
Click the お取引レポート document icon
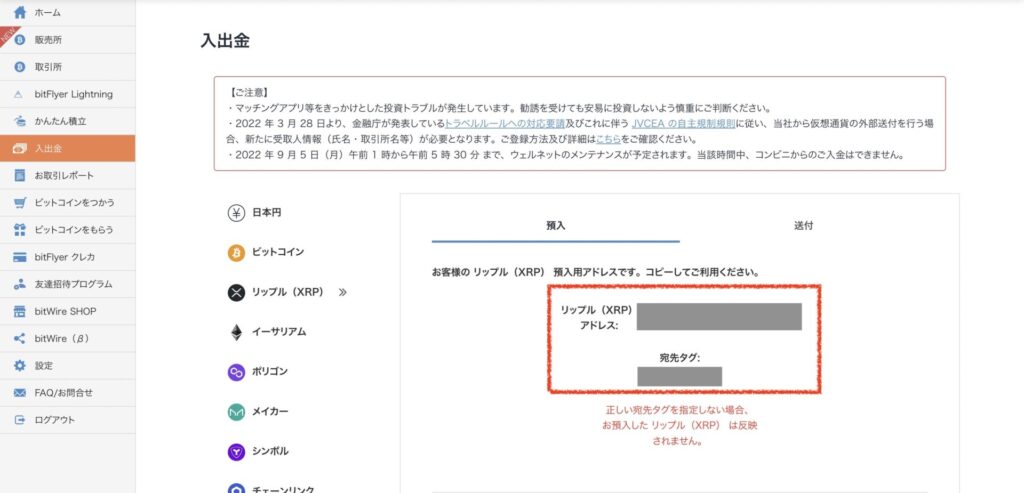pos(20,176)
